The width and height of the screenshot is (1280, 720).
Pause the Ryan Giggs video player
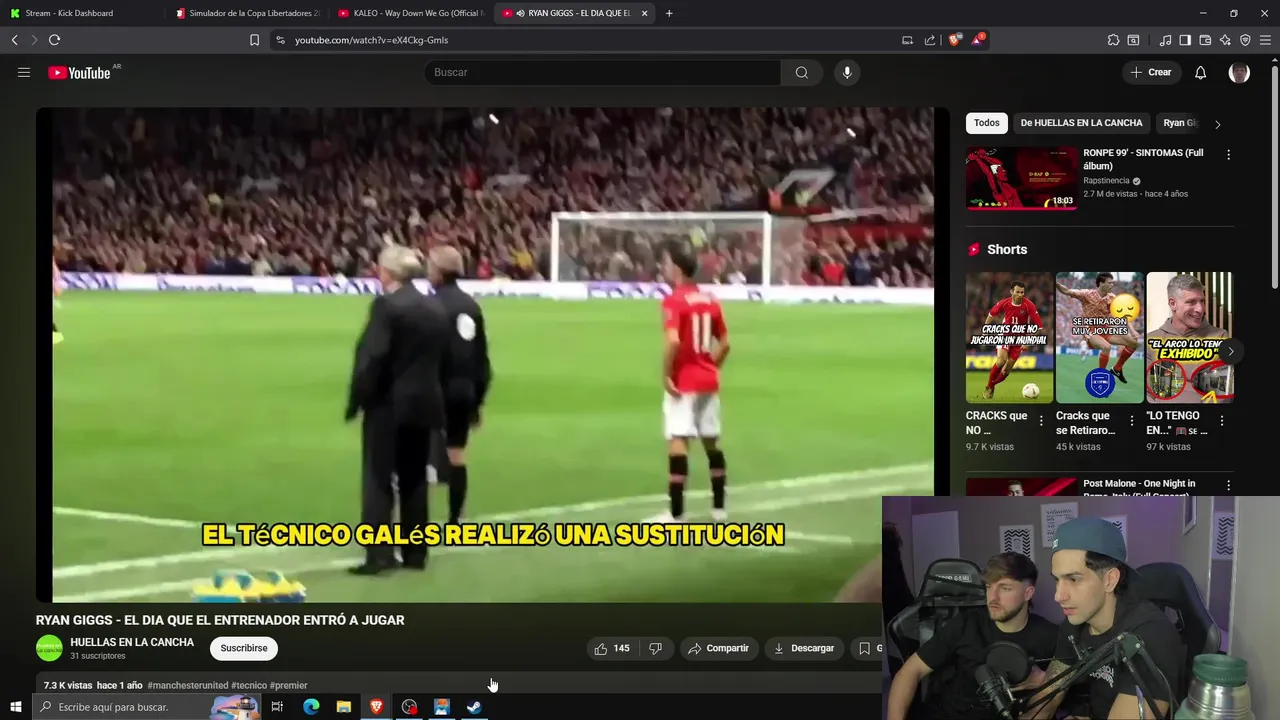click(x=492, y=355)
